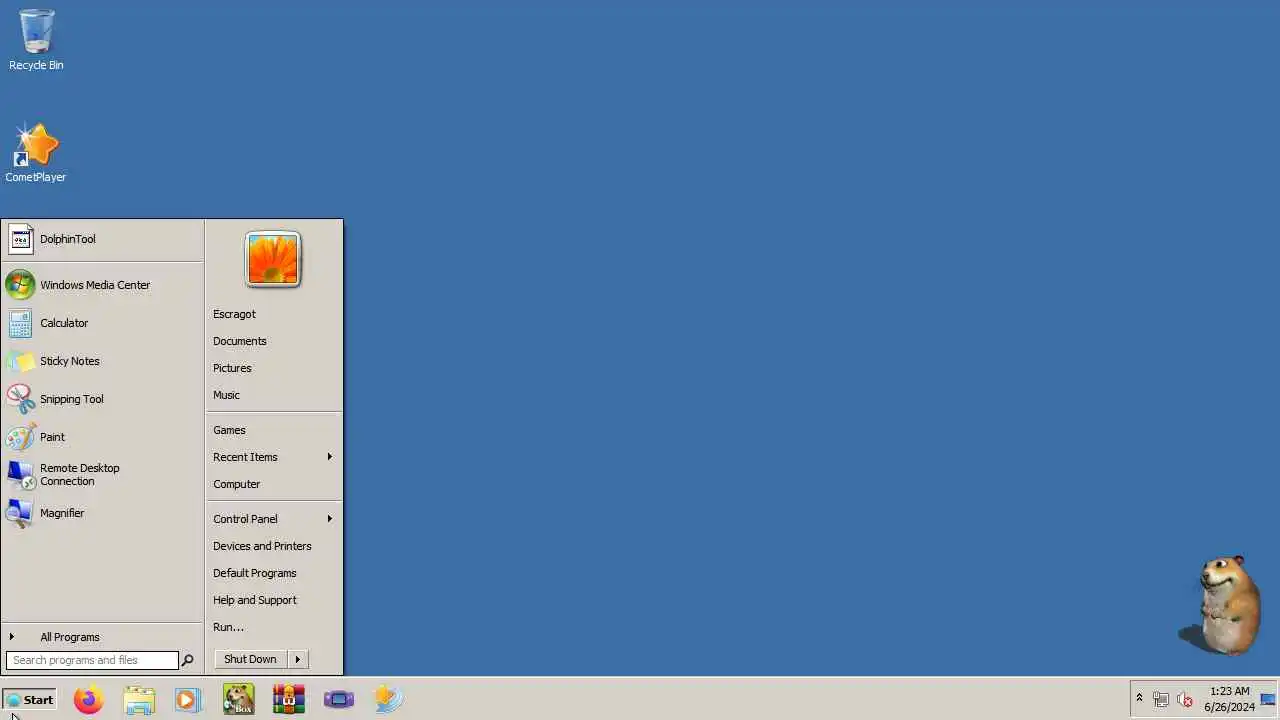This screenshot has width=1280, height=720.
Task: Click the orange flower user account picture
Action: [x=273, y=260]
